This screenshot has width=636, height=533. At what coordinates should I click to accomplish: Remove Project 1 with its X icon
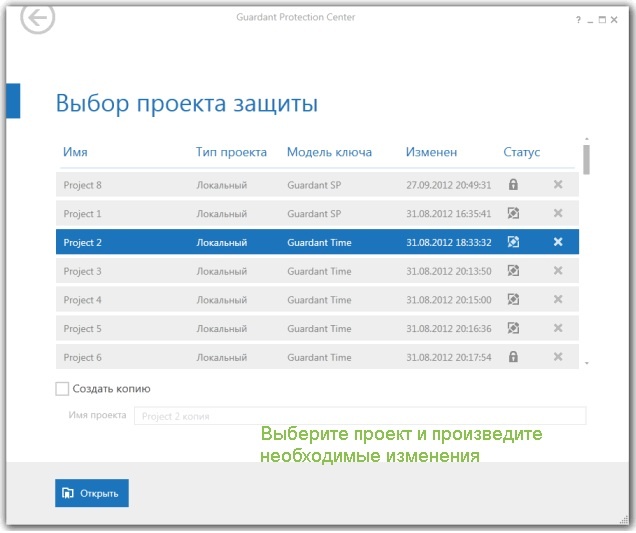[558, 214]
